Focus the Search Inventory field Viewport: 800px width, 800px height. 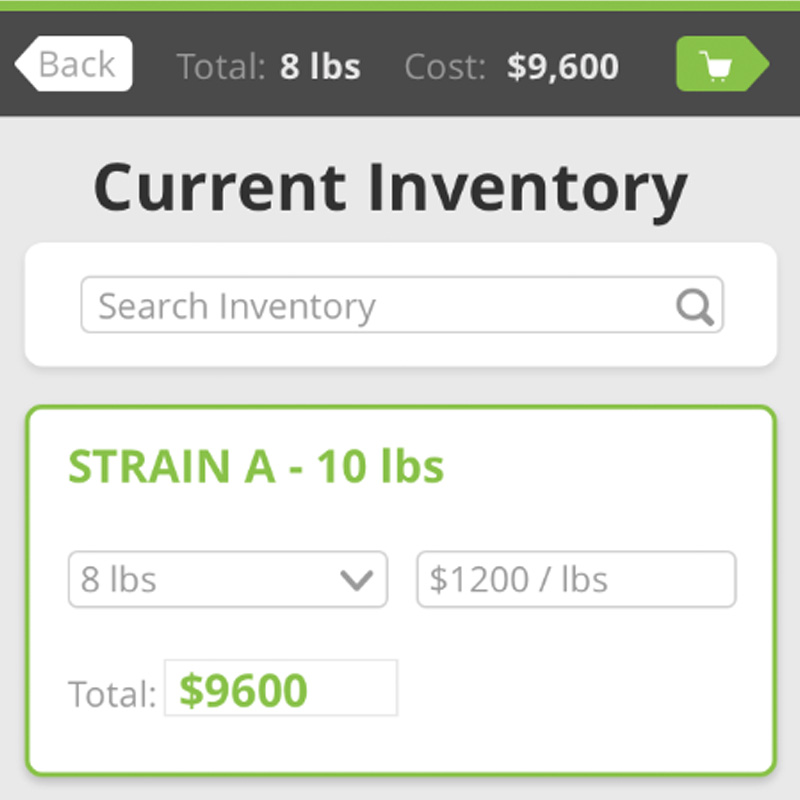(x=402, y=305)
